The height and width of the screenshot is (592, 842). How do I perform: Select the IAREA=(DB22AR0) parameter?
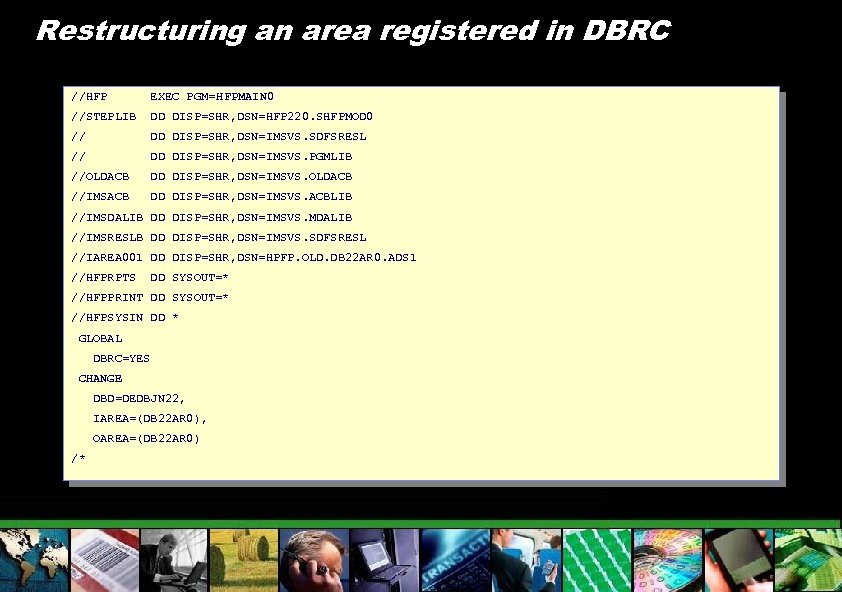click(x=149, y=418)
